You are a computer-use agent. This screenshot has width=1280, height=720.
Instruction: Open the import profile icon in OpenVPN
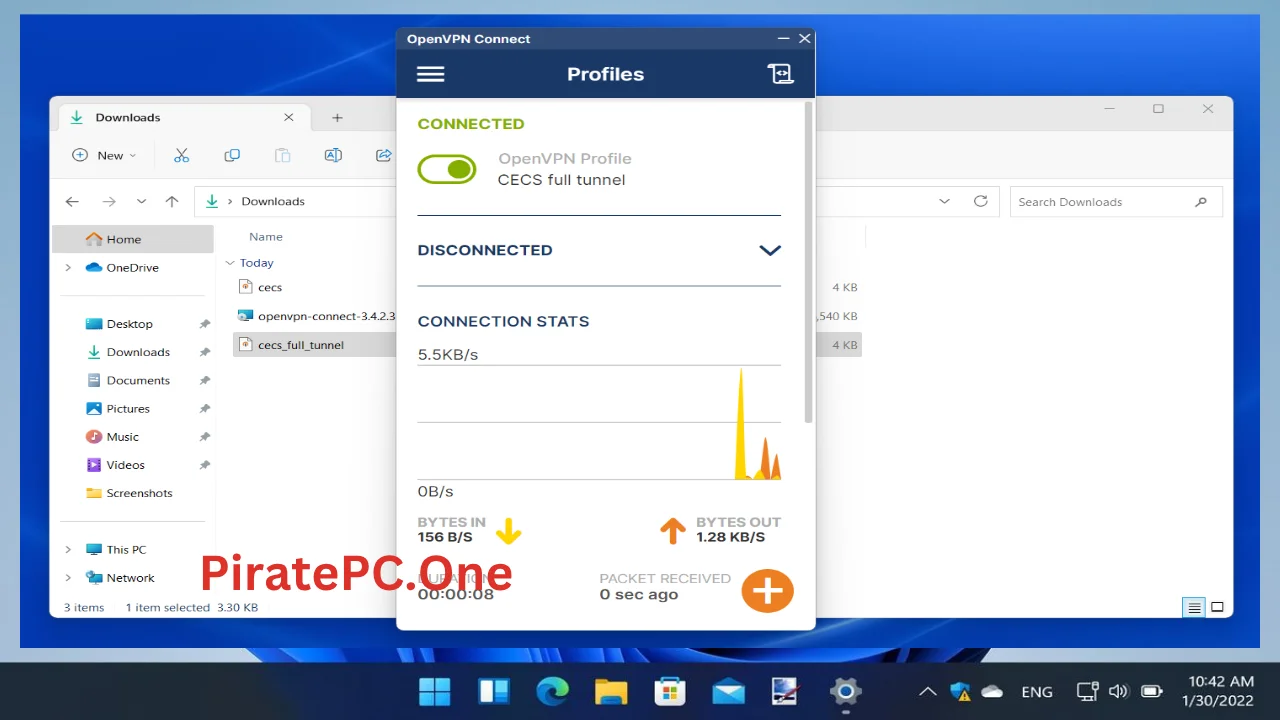780,74
